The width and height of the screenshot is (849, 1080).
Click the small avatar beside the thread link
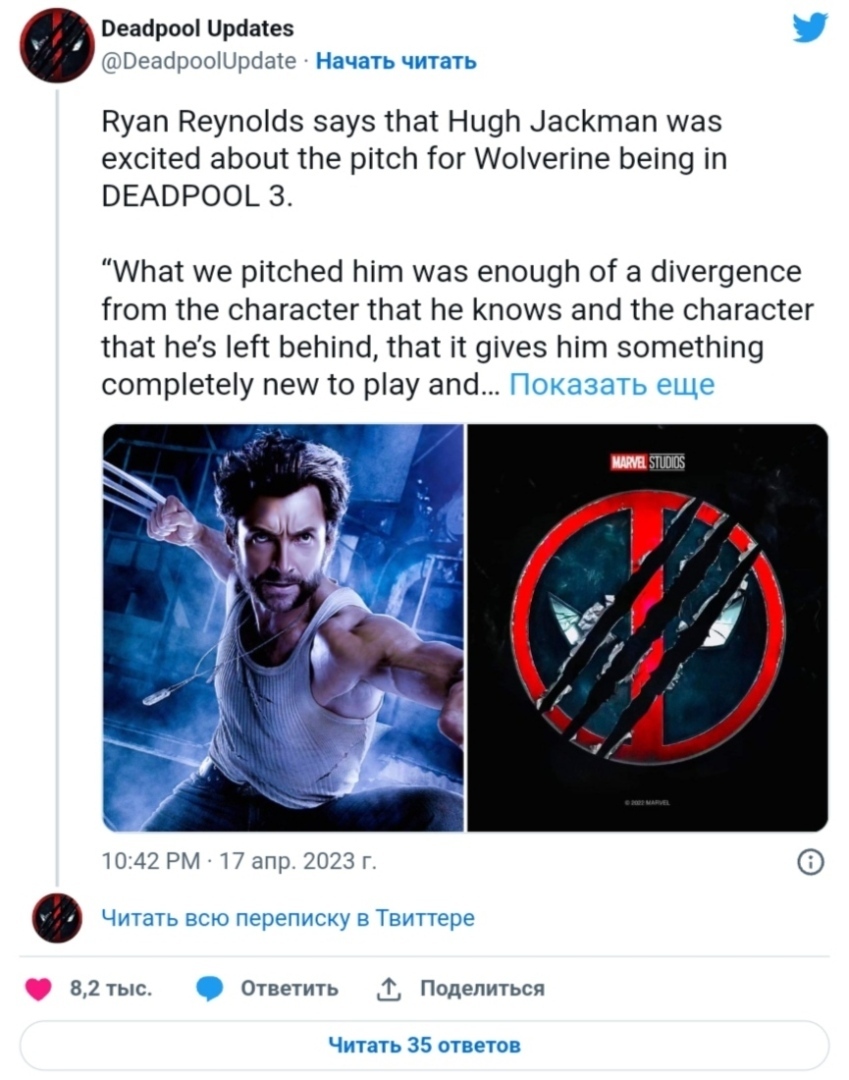click(x=57, y=918)
